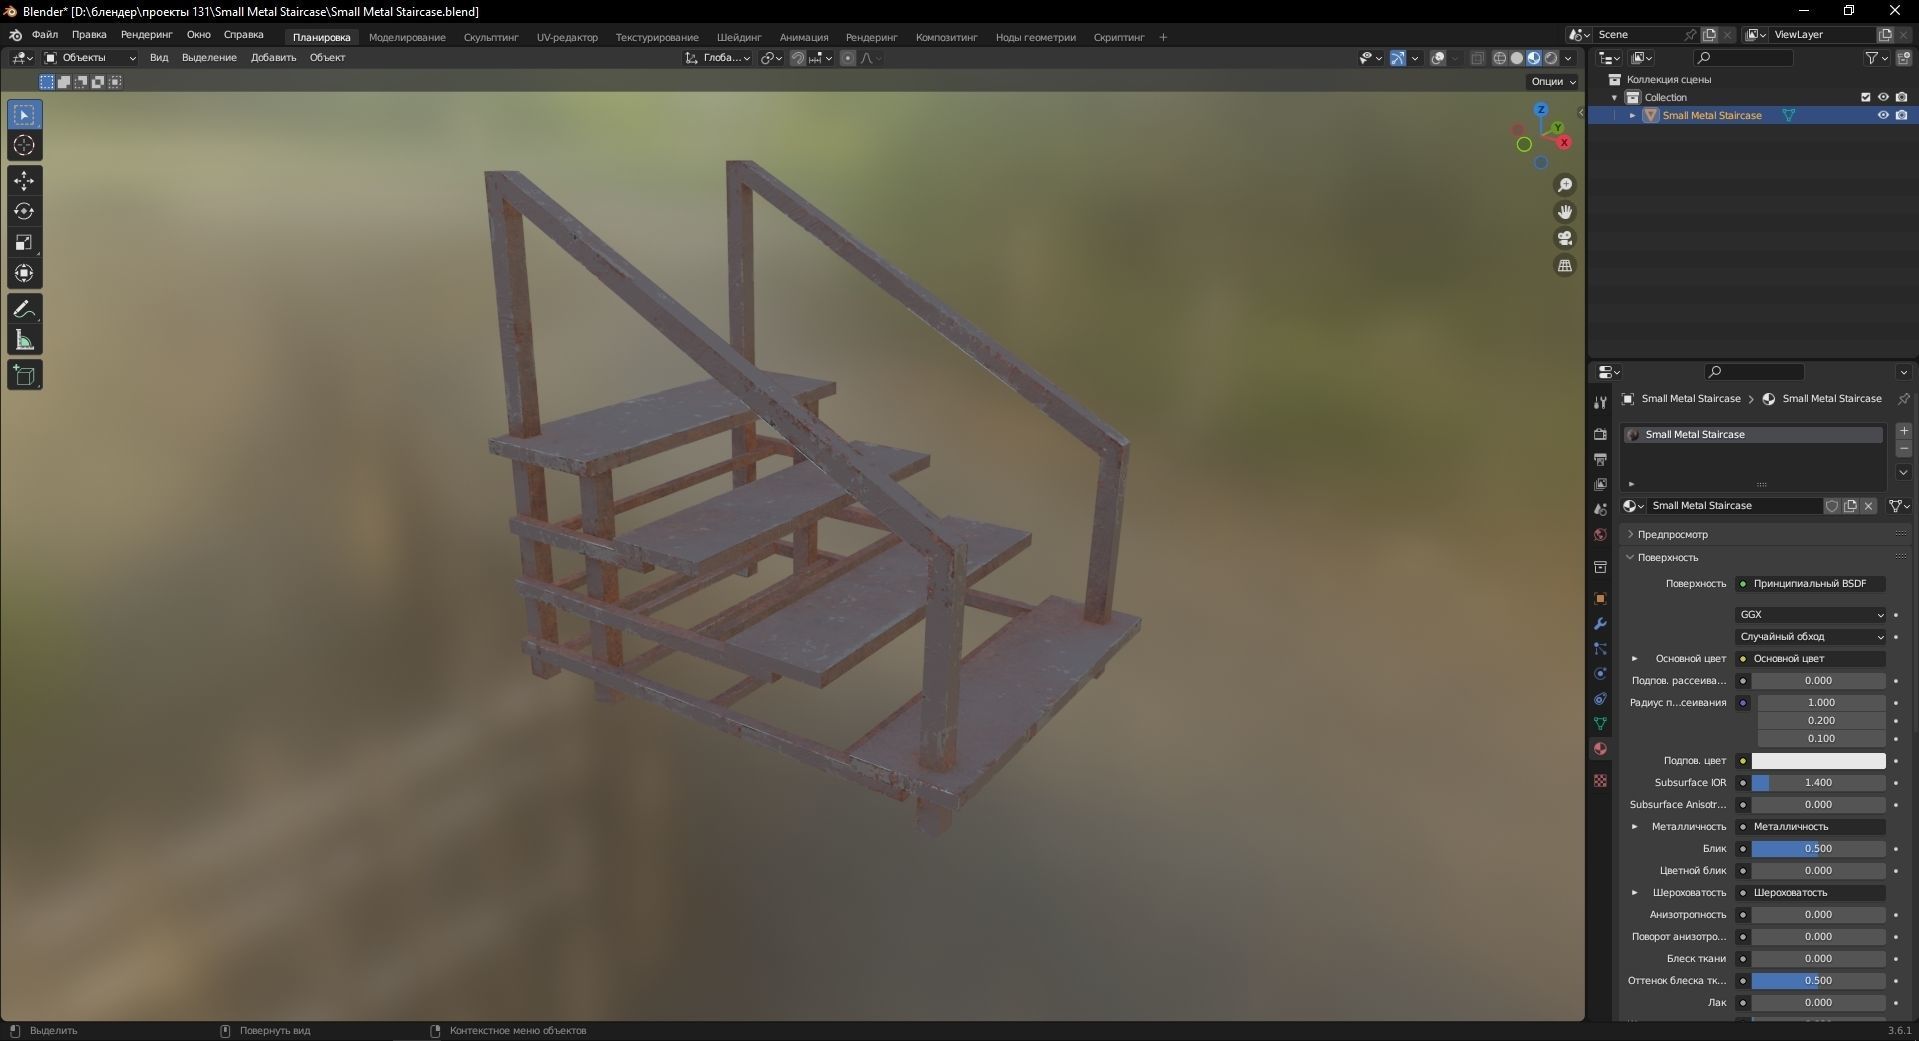The image size is (1919, 1041).
Task: Expand the Предпросмотр panel
Action: 1672,534
